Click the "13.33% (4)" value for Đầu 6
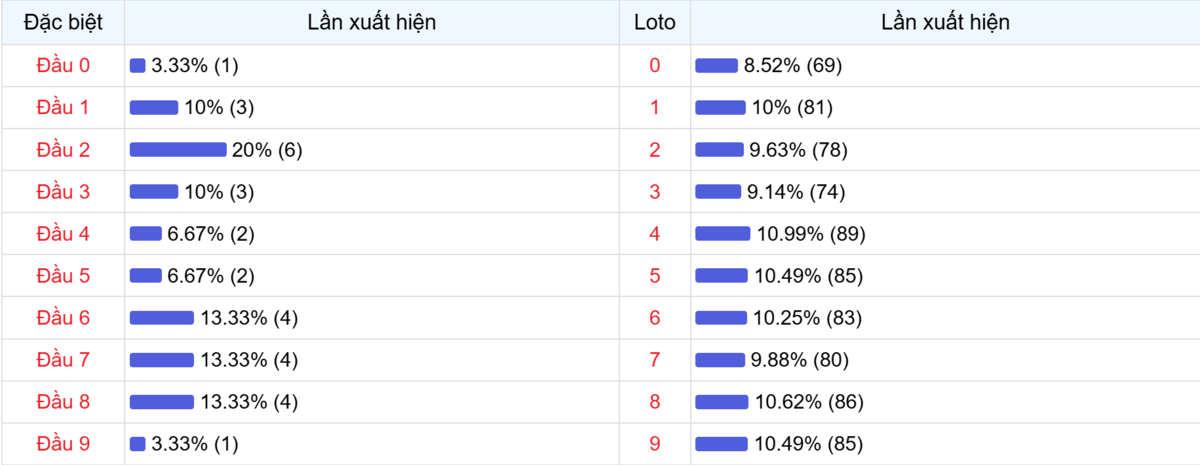The height and width of the screenshot is (465, 1200). [x=249, y=318]
